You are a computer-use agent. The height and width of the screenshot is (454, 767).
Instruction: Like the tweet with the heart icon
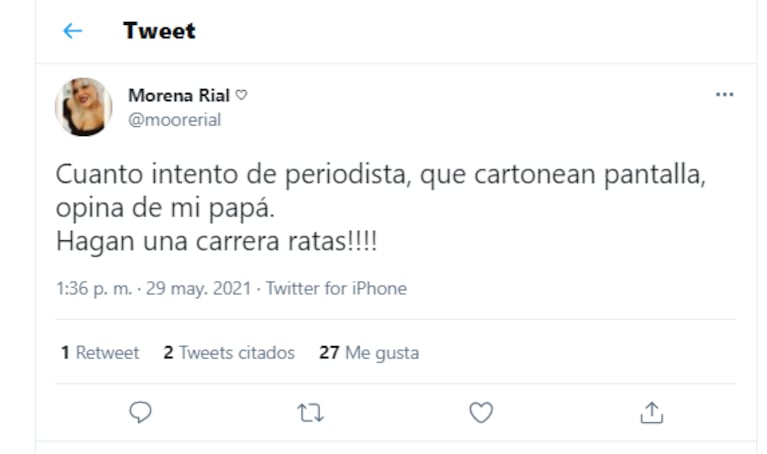coord(481,412)
